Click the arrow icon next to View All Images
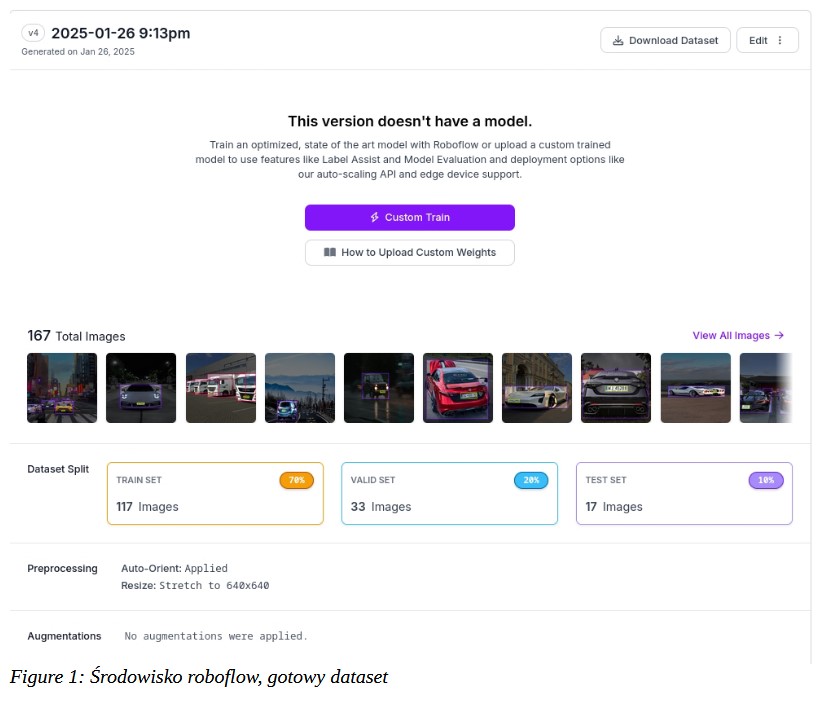The image size is (830, 718). click(777, 335)
